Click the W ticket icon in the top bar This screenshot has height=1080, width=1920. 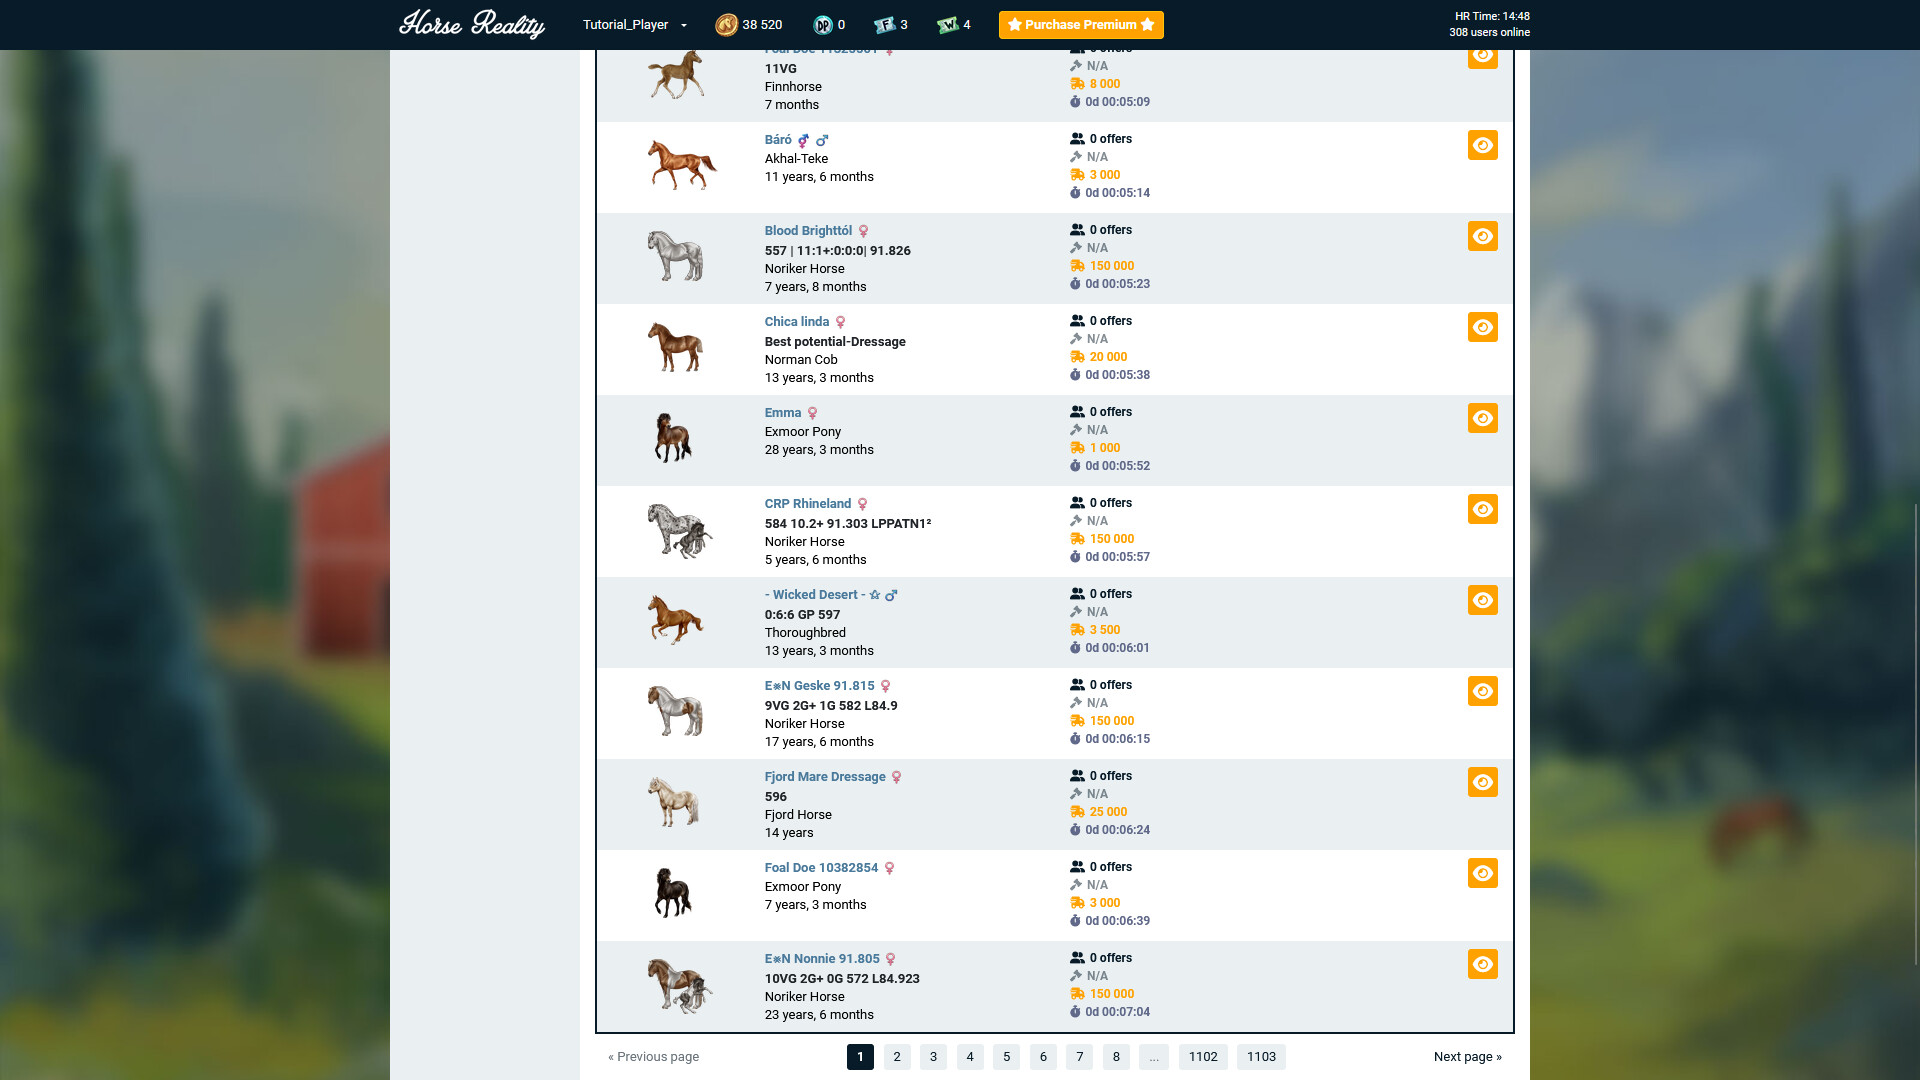pos(948,24)
